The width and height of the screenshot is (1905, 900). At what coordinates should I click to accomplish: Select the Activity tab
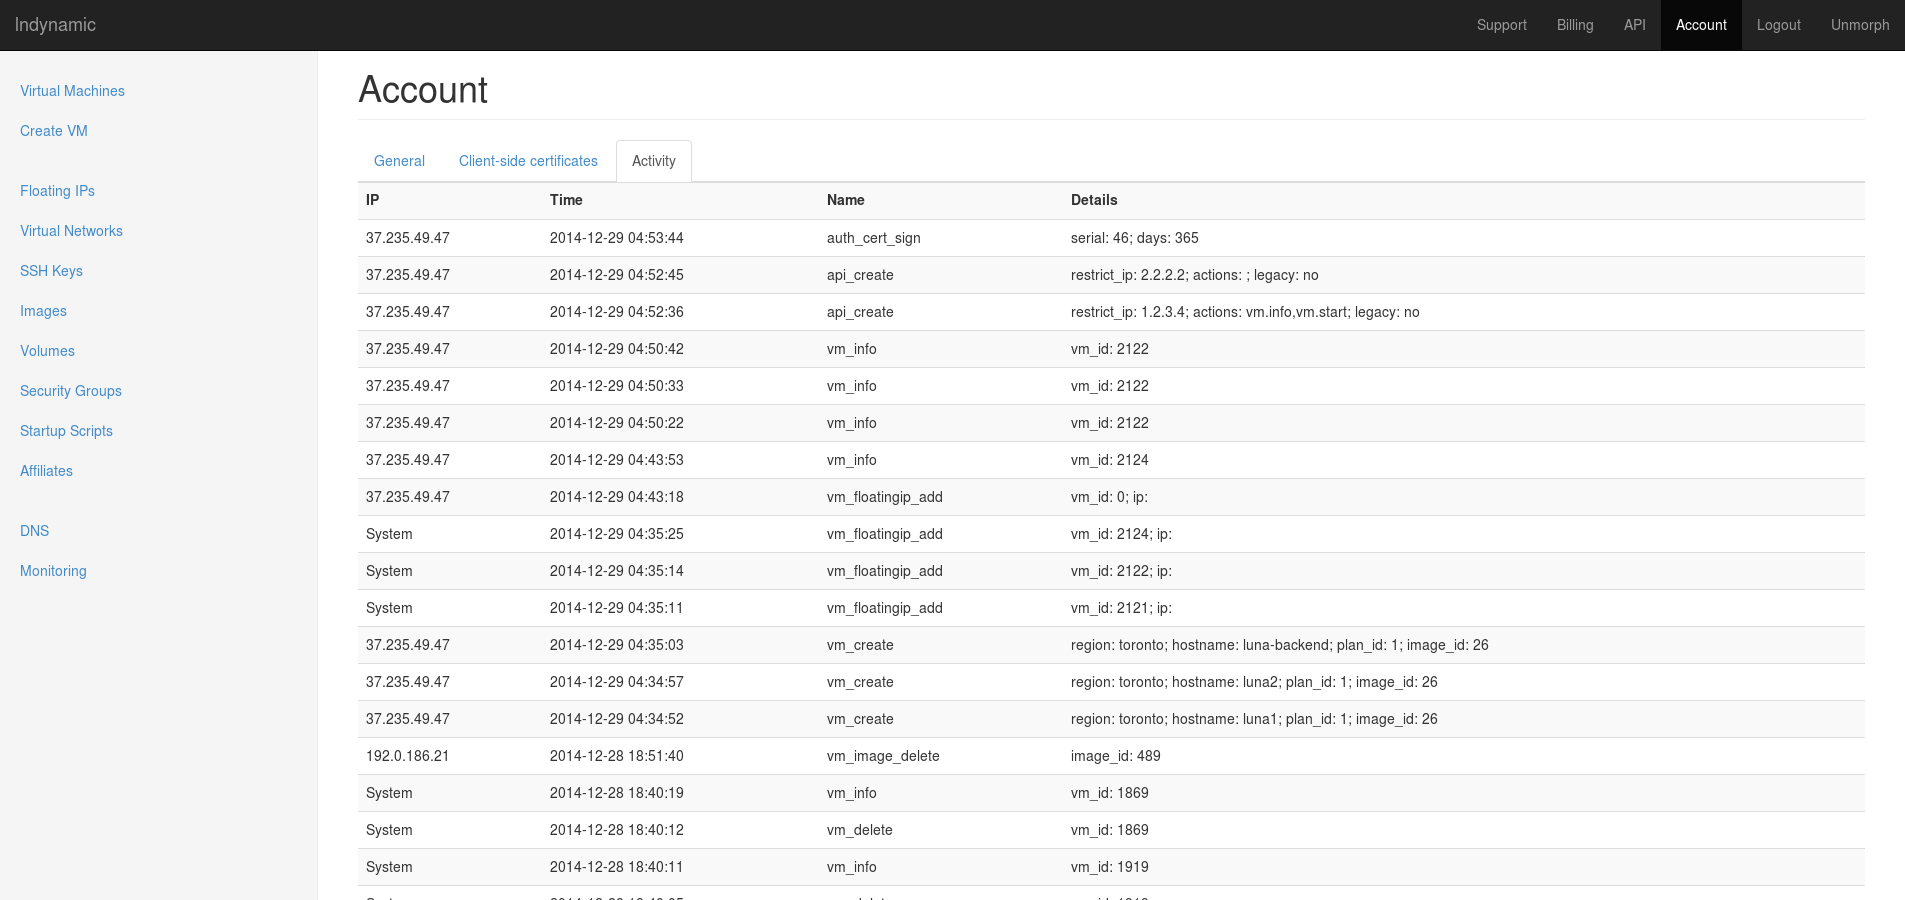tap(653, 161)
